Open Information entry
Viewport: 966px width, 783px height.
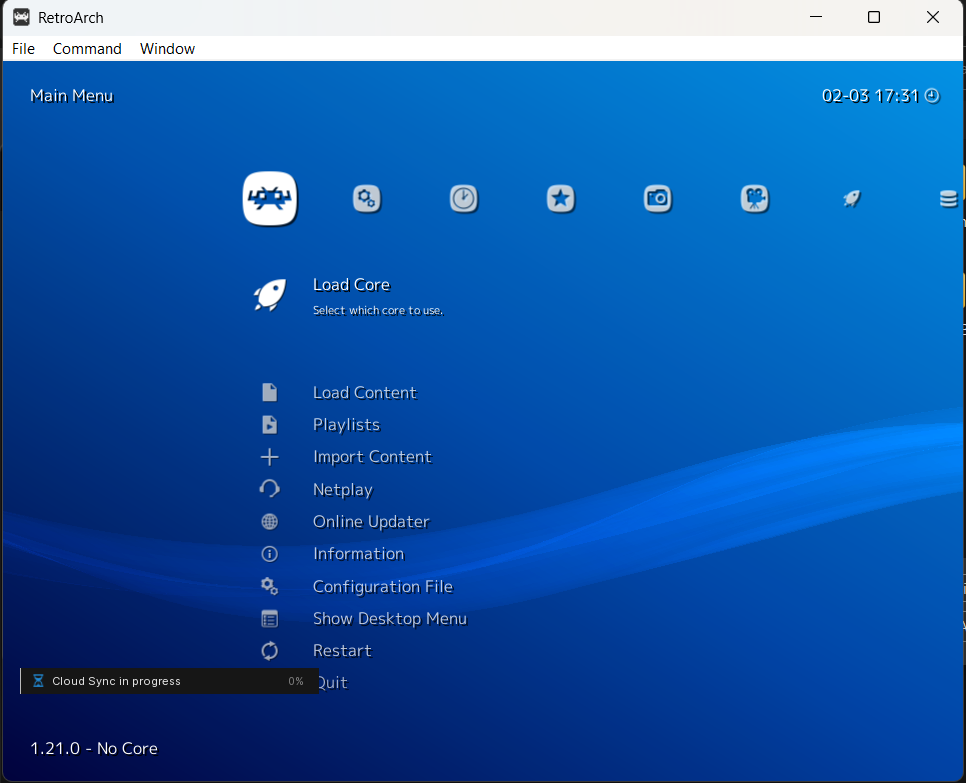coord(359,553)
